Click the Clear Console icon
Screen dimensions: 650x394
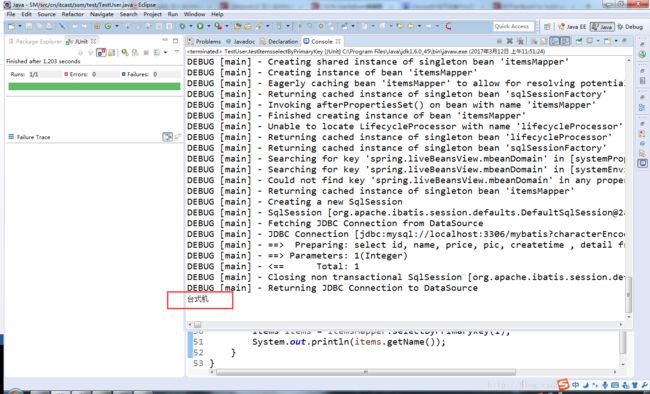click(x=534, y=41)
